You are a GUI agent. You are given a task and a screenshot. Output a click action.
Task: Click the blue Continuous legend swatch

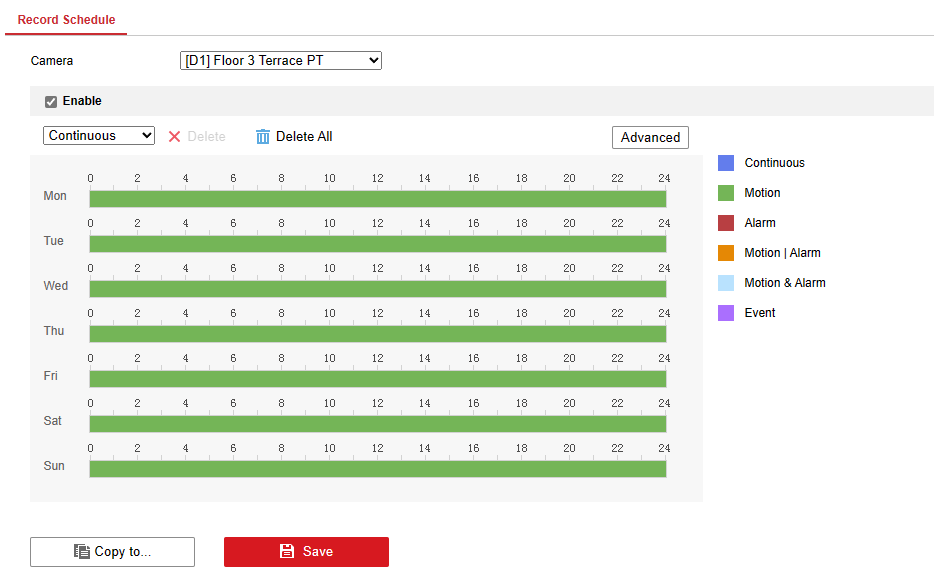pos(726,163)
